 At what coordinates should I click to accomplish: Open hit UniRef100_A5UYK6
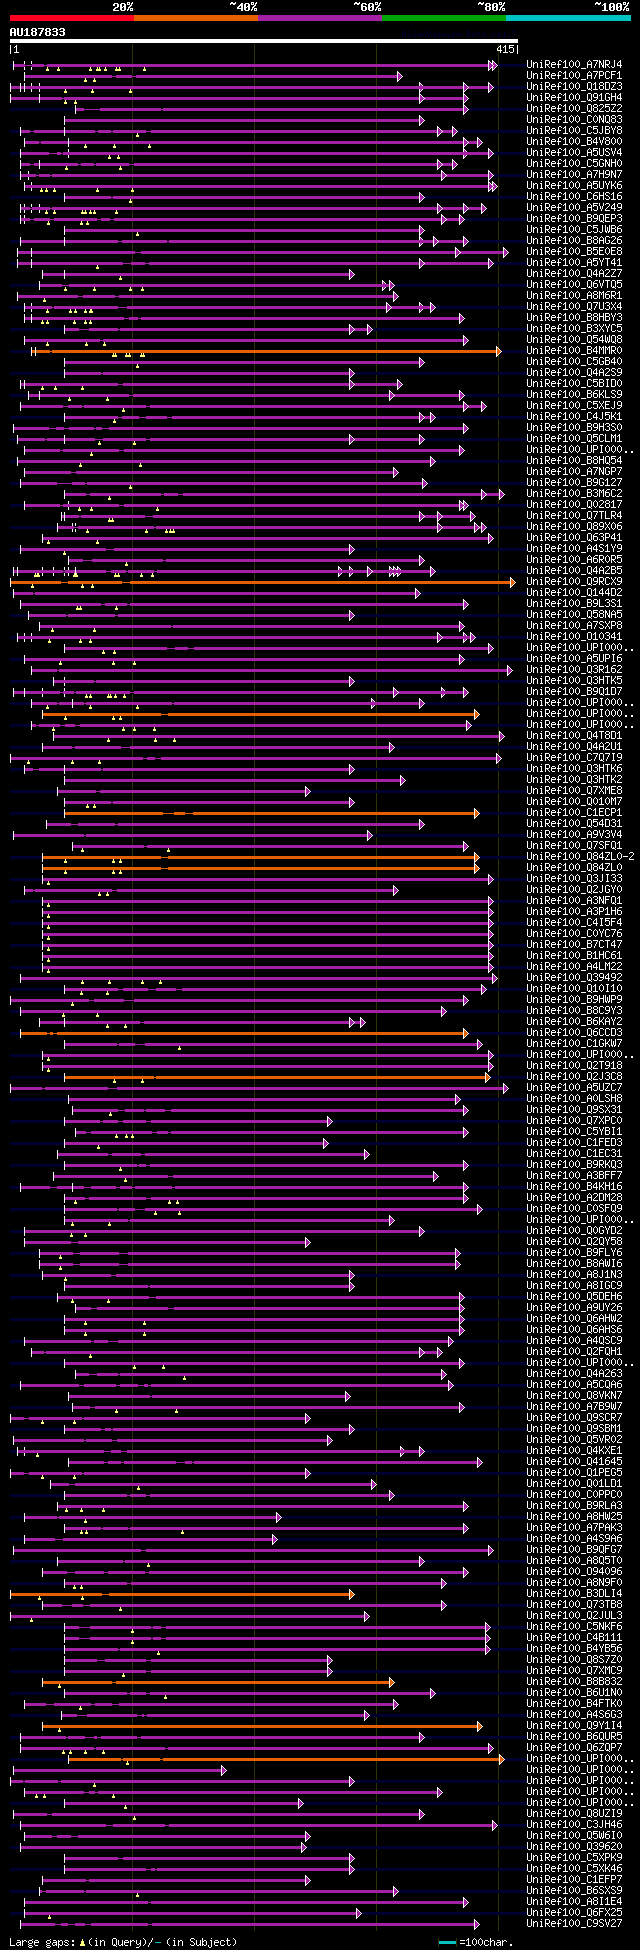(x=575, y=186)
